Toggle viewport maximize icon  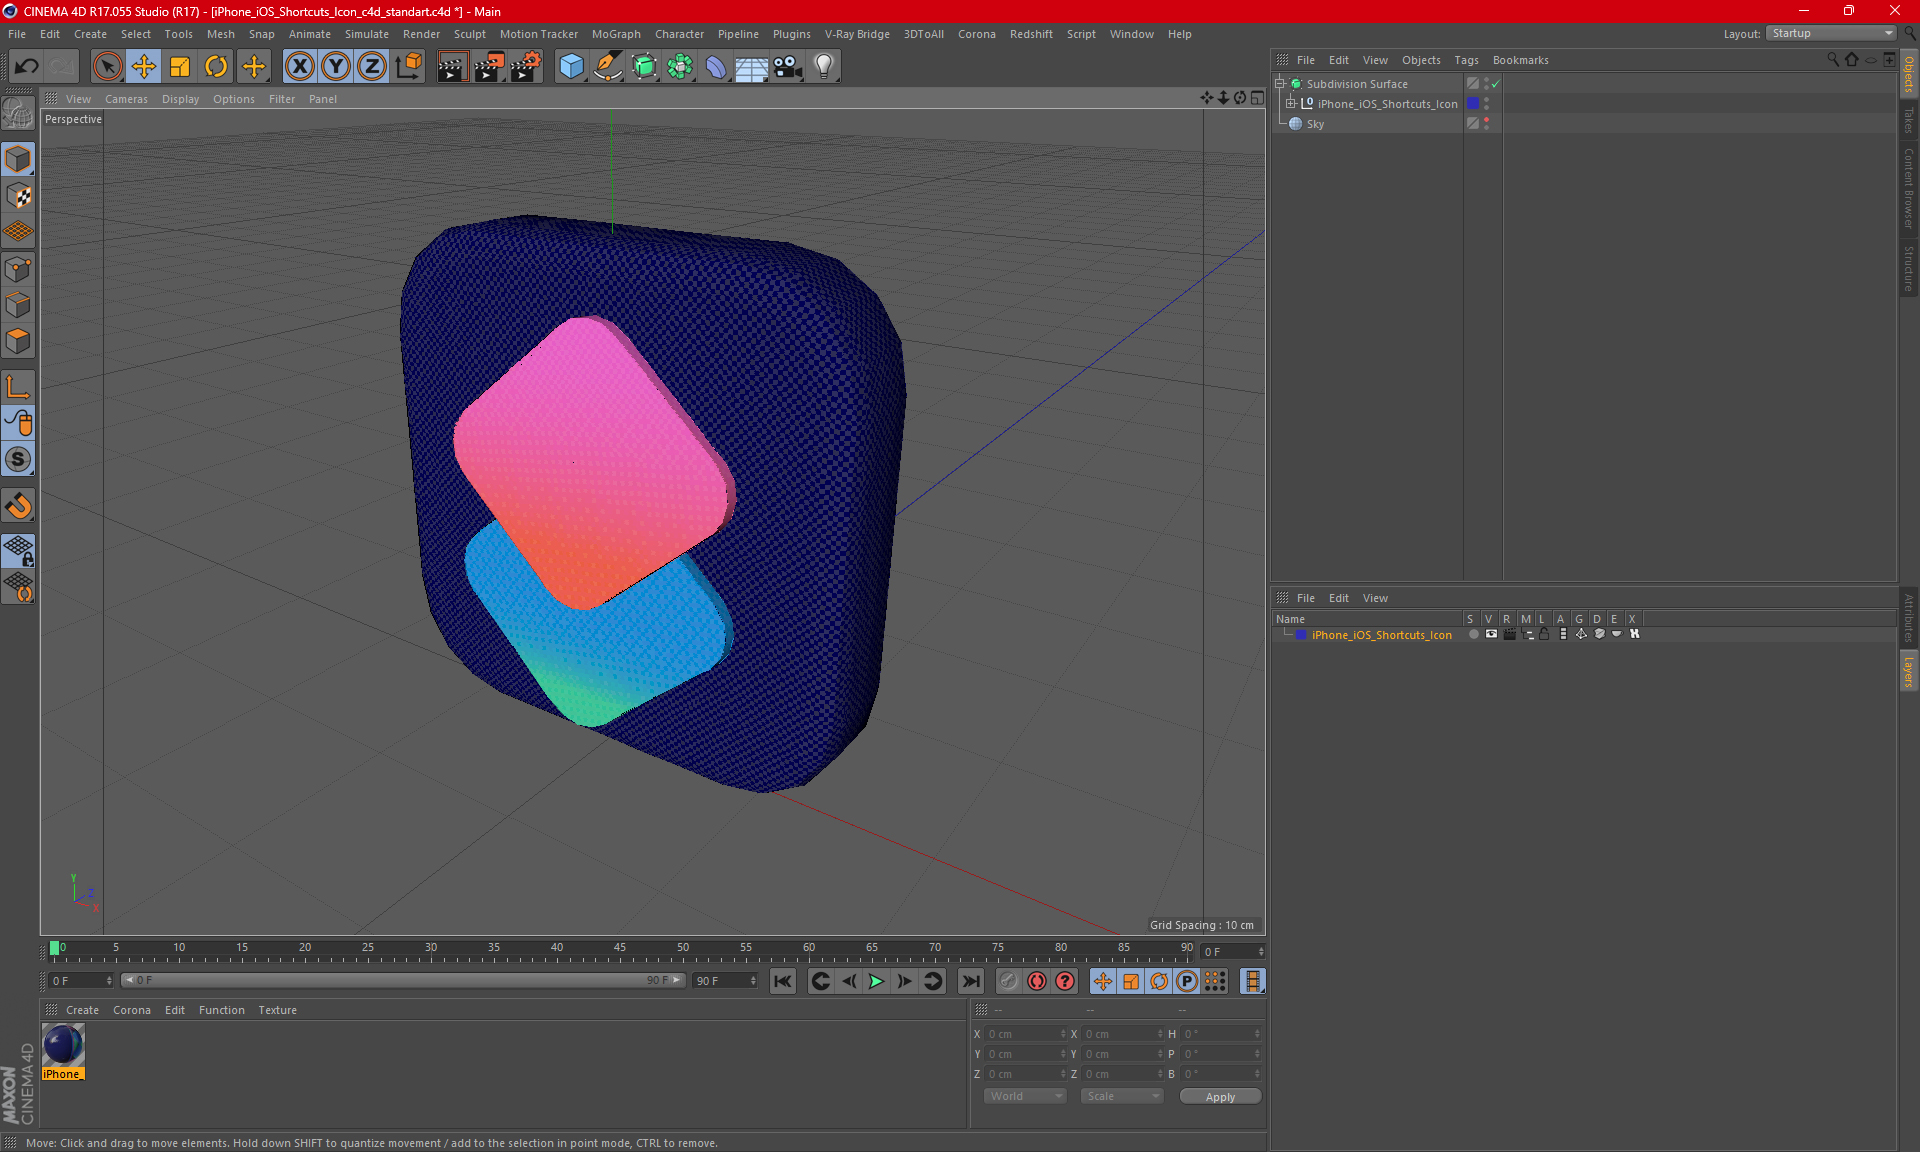(x=1257, y=98)
